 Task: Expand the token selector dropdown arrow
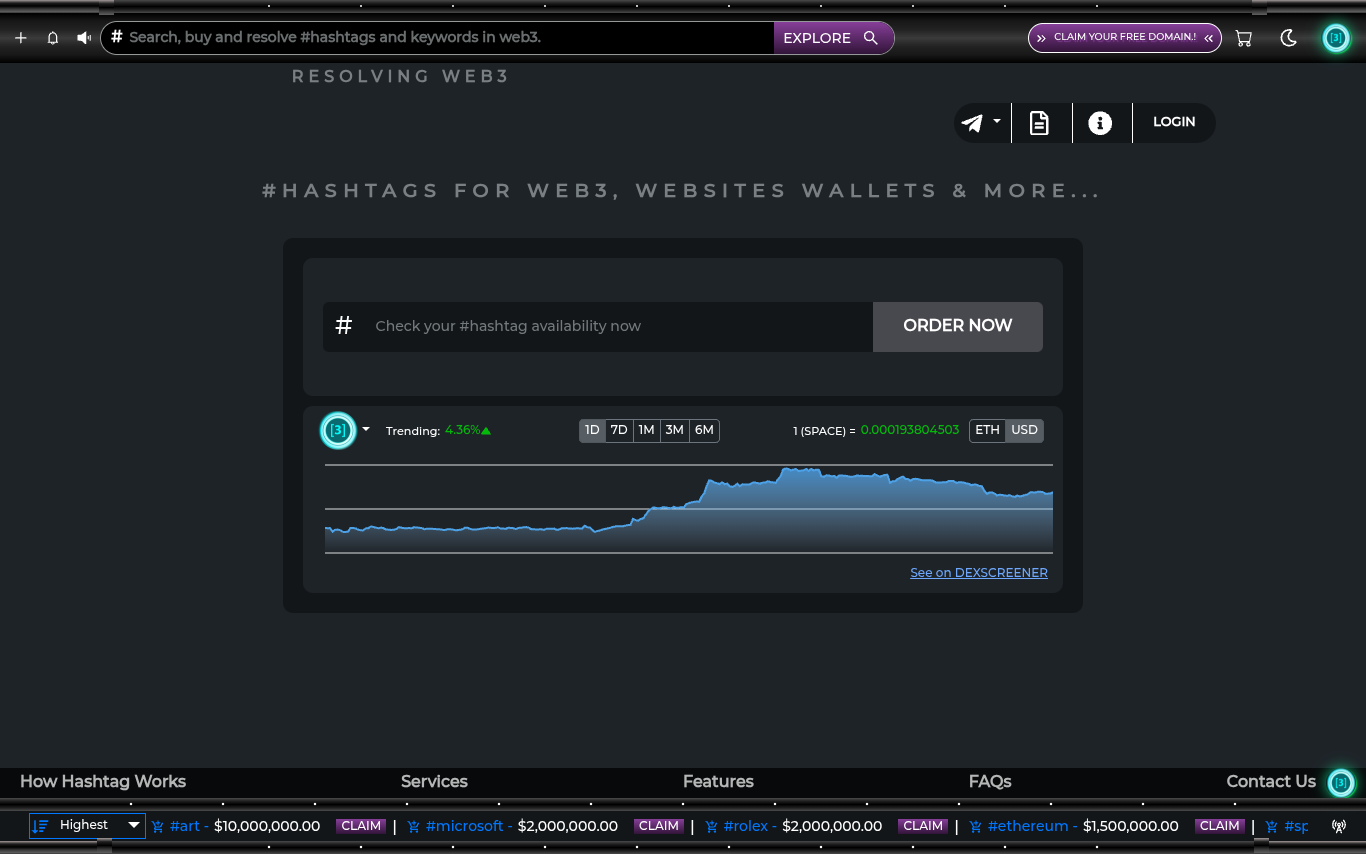tap(366, 429)
